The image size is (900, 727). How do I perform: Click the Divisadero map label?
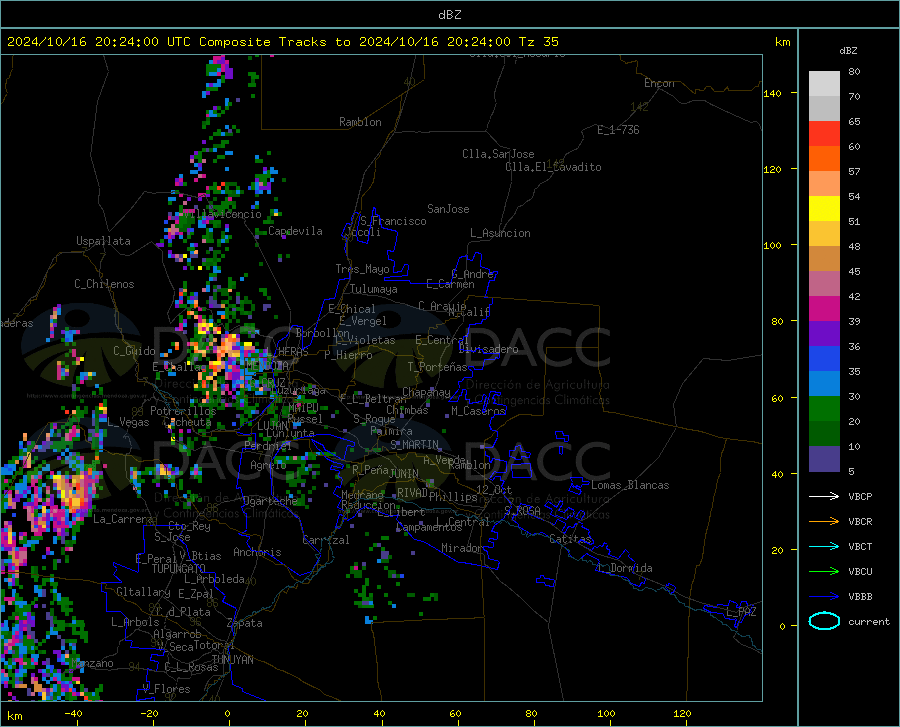tap(488, 349)
